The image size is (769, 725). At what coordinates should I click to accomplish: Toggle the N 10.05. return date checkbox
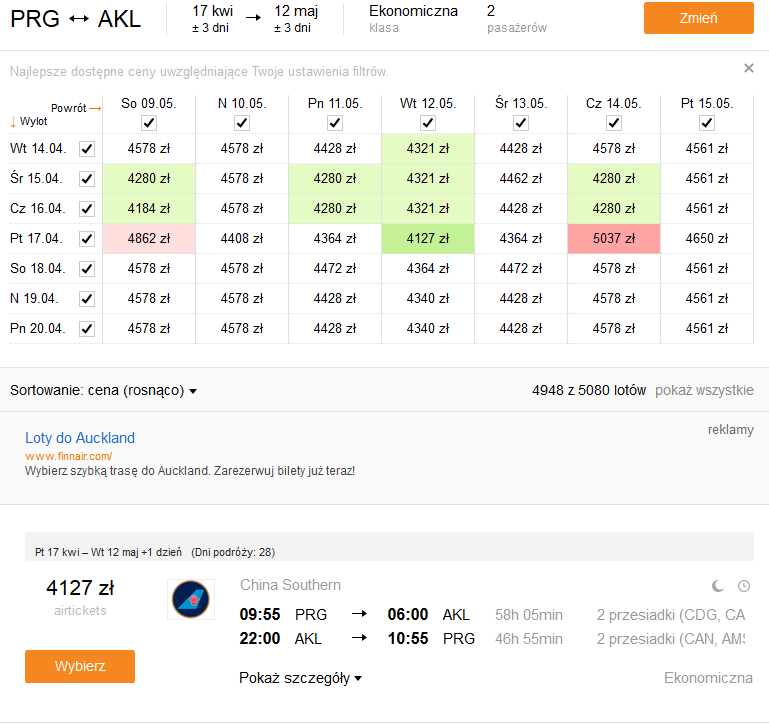click(242, 123)
